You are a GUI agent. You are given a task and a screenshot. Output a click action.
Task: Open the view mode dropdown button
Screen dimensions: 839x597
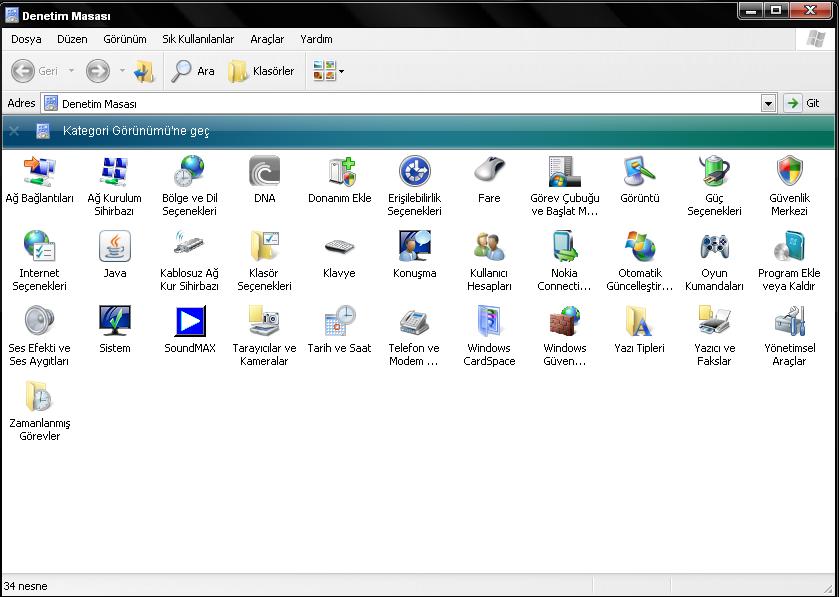pyautogui.click(x=328, y=71)
